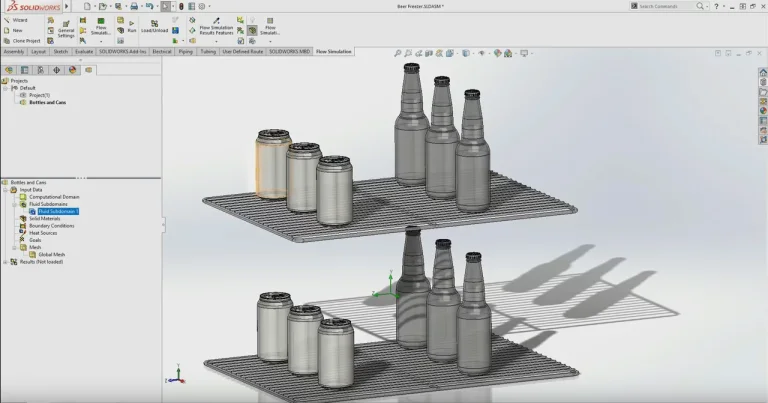Open the SOLIDWORKS Add-Ins tab
The image size is (768, 403).
121,50
